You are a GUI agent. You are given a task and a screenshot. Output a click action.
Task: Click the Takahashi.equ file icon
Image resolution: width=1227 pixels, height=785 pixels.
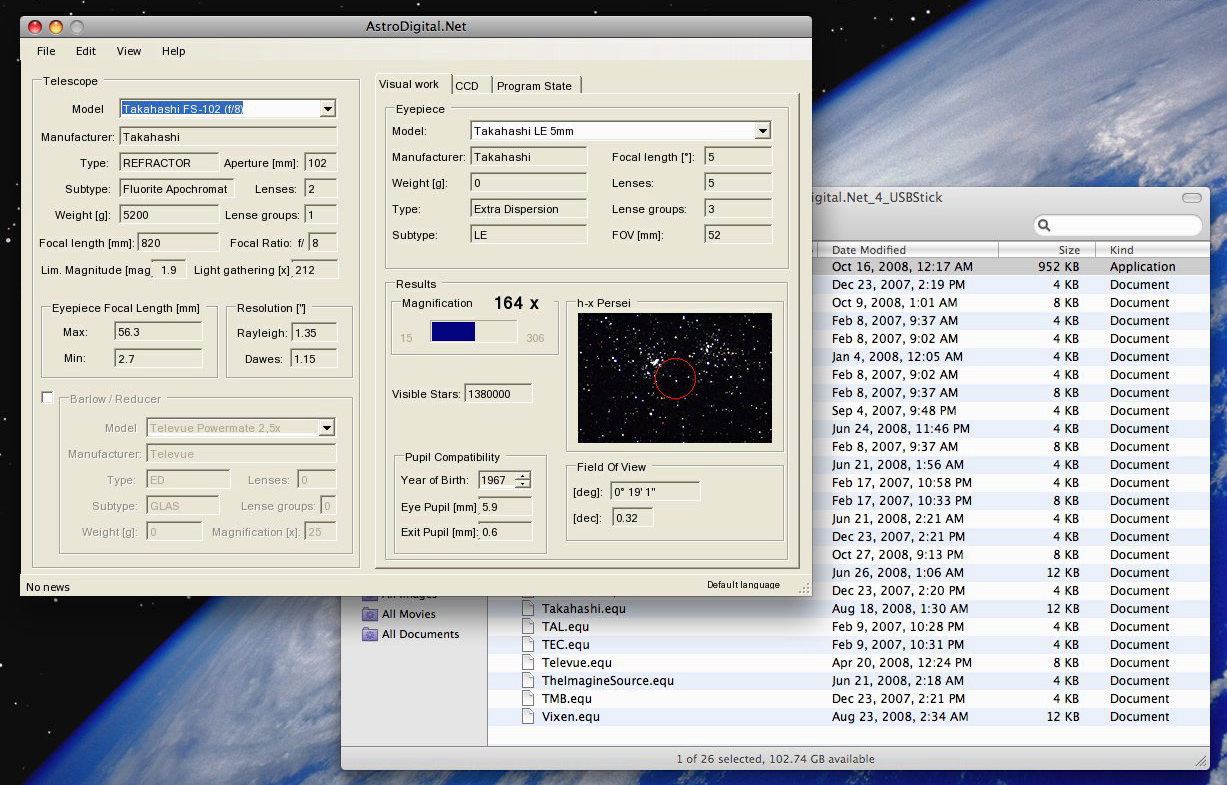pos(528,608)
